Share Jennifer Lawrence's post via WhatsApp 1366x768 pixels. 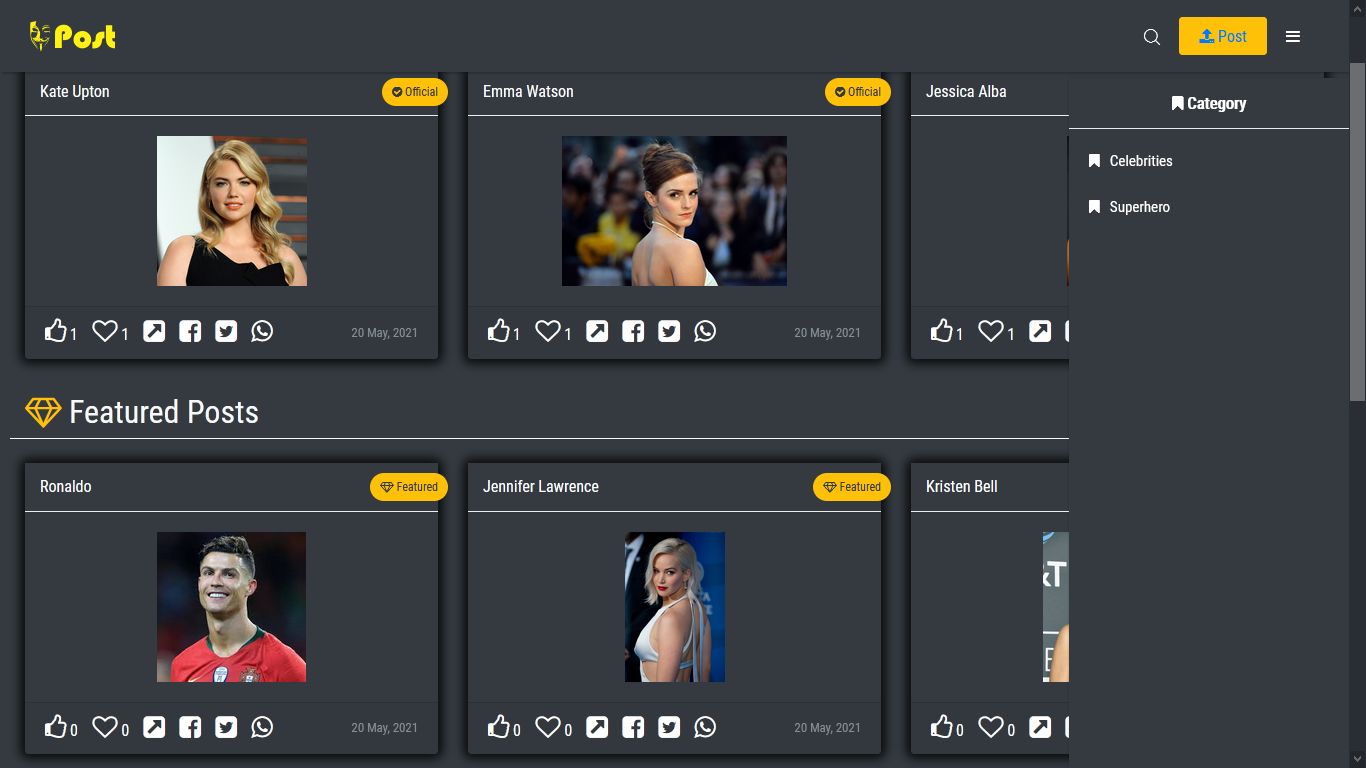[705, 727]
